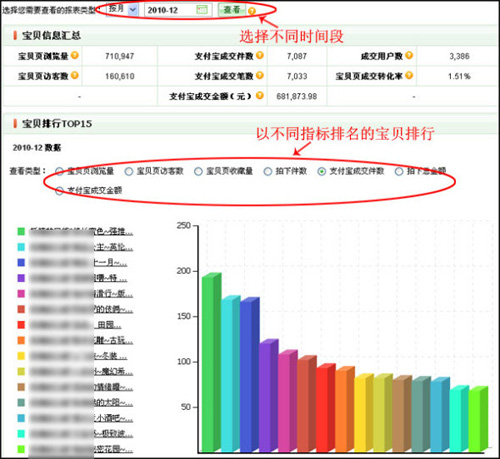Click the cyan legend swatch beside 主~英伦...

tap(21, 247)
